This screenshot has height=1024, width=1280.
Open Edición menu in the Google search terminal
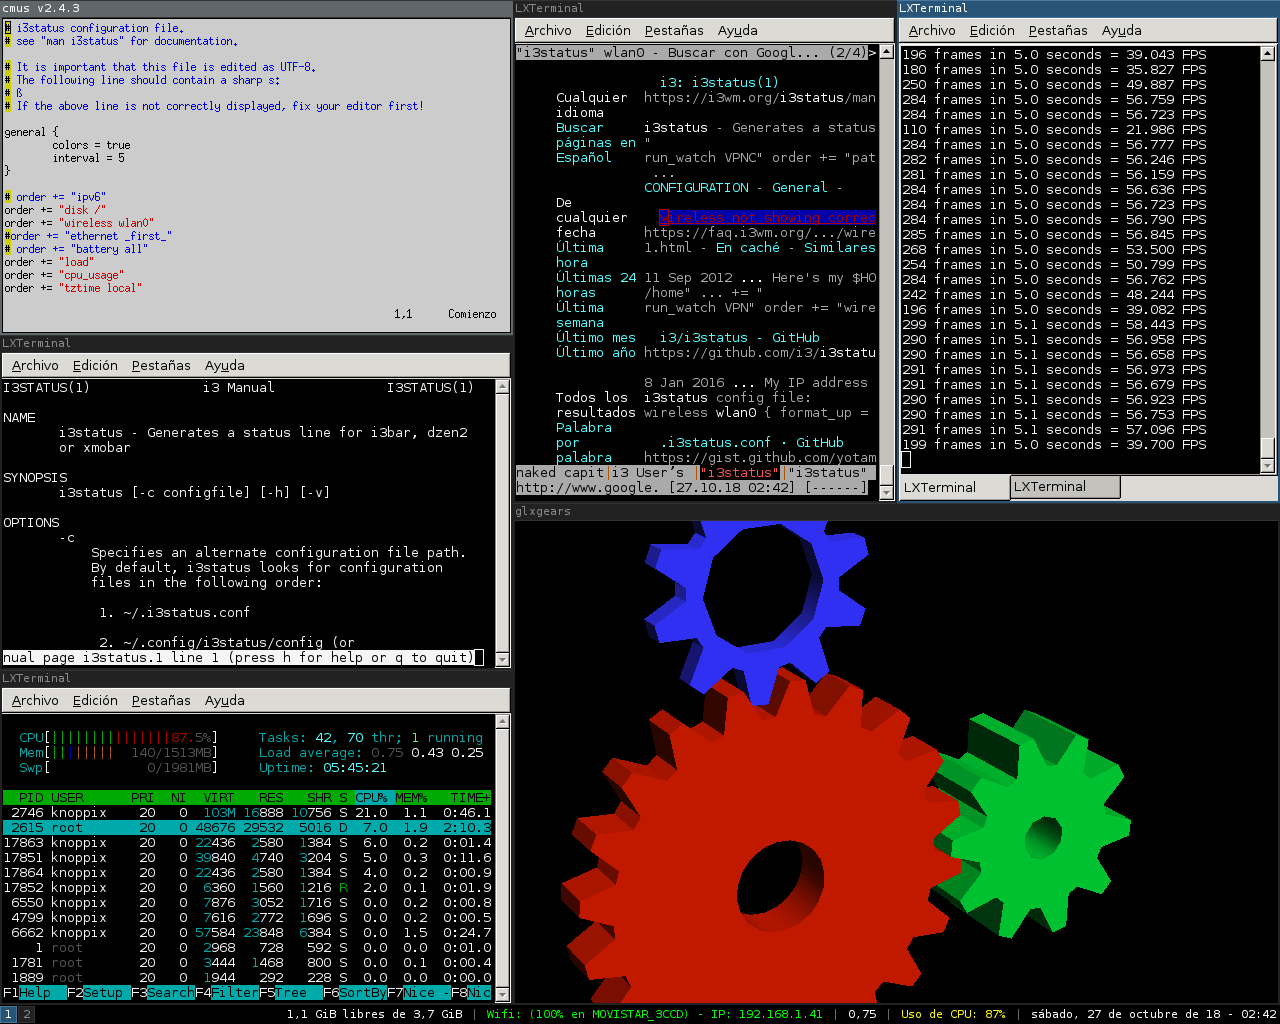click(608, 31)
